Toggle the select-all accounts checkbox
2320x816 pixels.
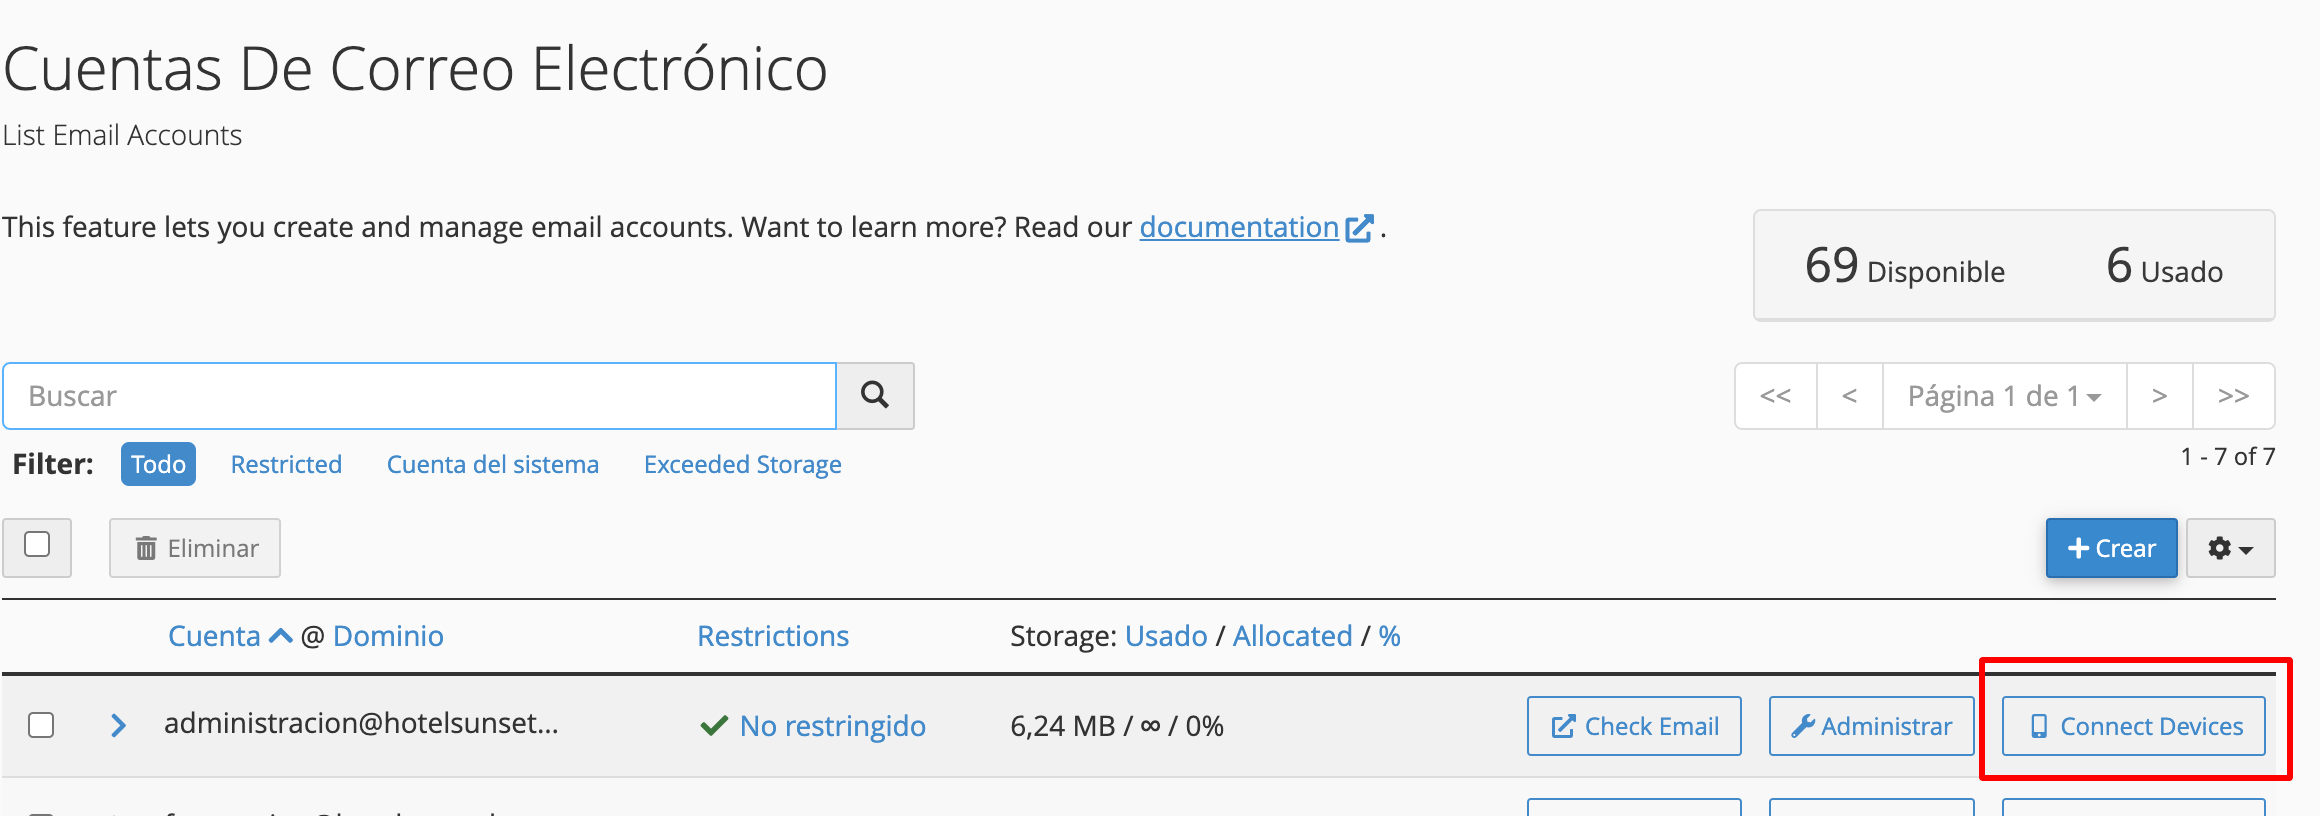coord(37,545)
